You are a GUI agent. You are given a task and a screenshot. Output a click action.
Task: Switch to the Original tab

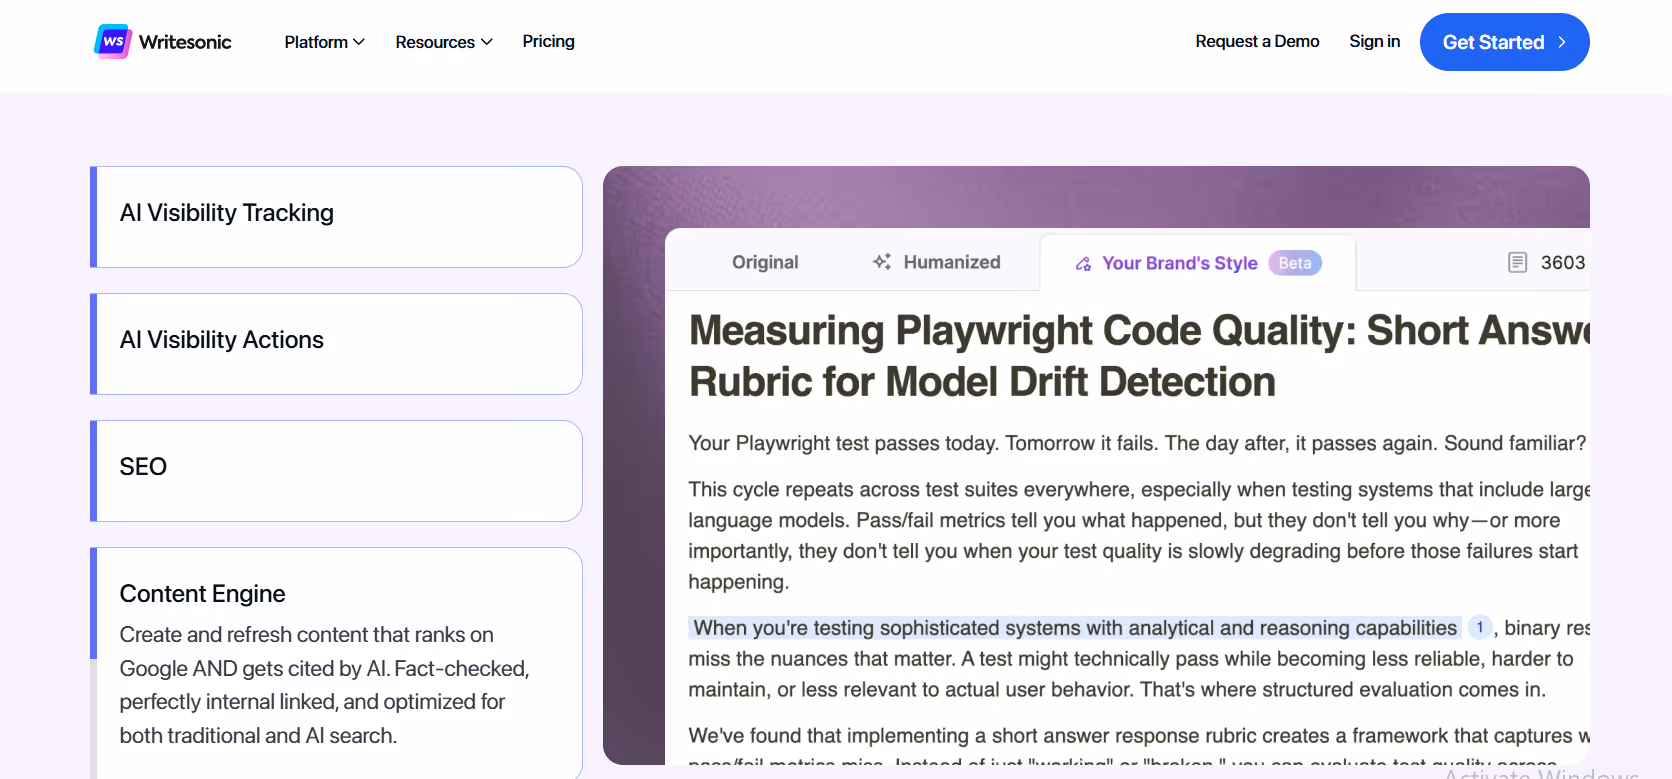[765, 262]
